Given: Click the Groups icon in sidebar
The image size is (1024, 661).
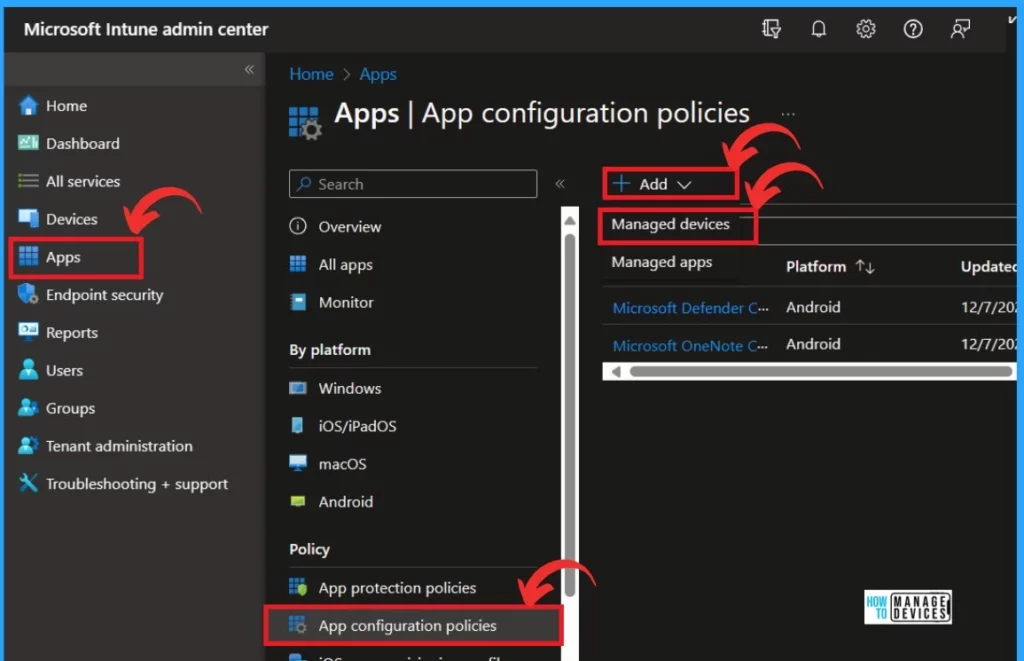Looking at the screenshot, I should (x=28, y=408).
